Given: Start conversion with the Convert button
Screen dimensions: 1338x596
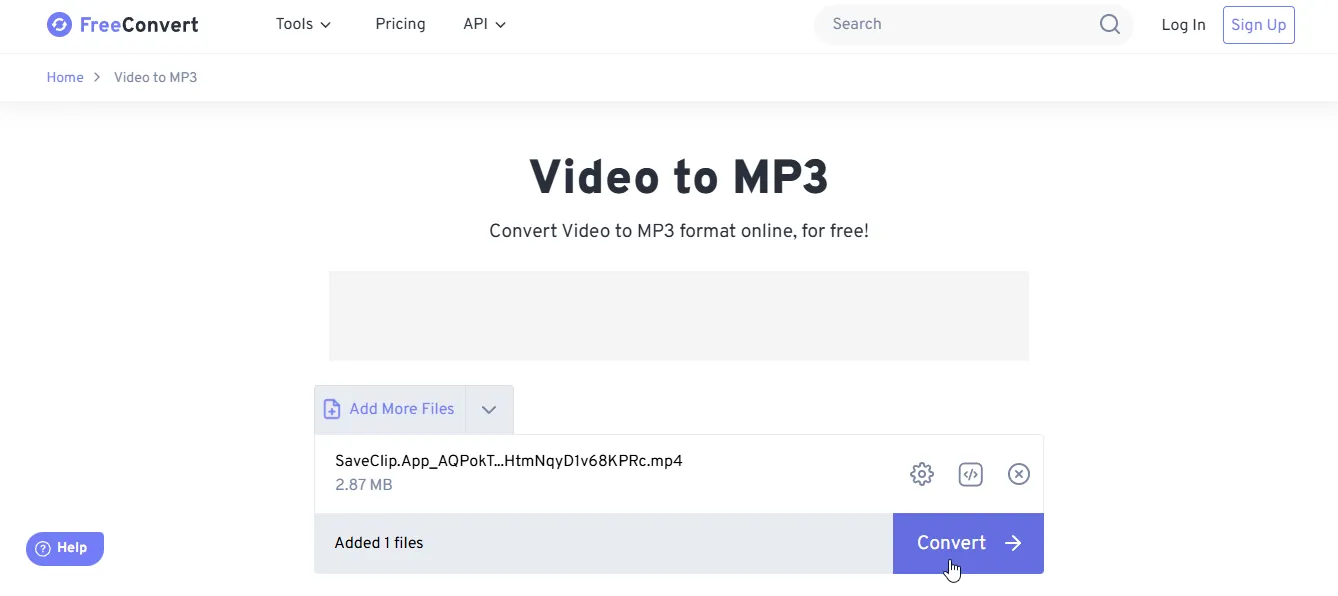Looking at the screenshot, I should [968, 543].
